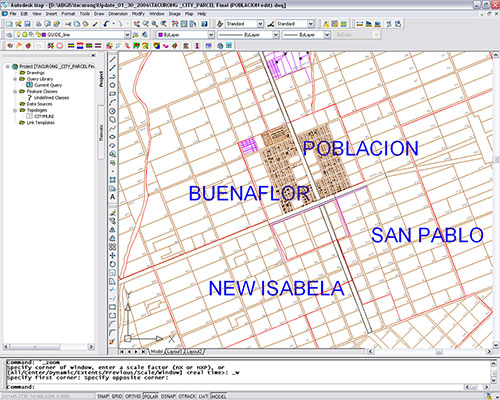Open the ByLayer lineweight dropdown
Image resolution: width=500 pixels, height=400 pixels.
[x=327, y=35]
